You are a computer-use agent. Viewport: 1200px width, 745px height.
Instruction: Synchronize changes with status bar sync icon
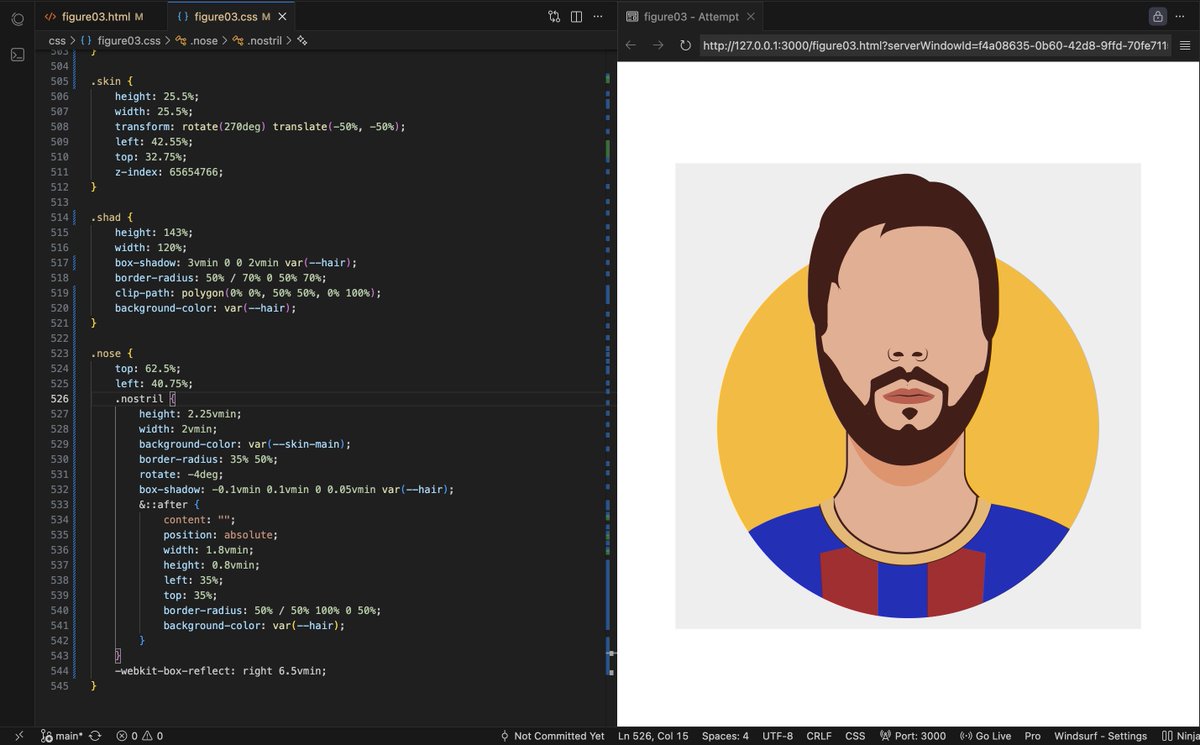(95, 736)
